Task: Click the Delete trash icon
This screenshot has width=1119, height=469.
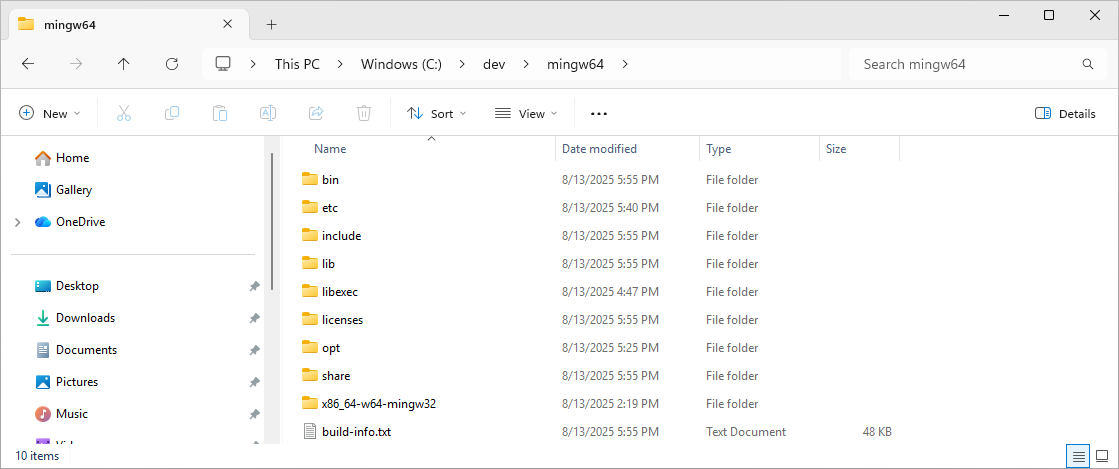Action: coord(364,113)
